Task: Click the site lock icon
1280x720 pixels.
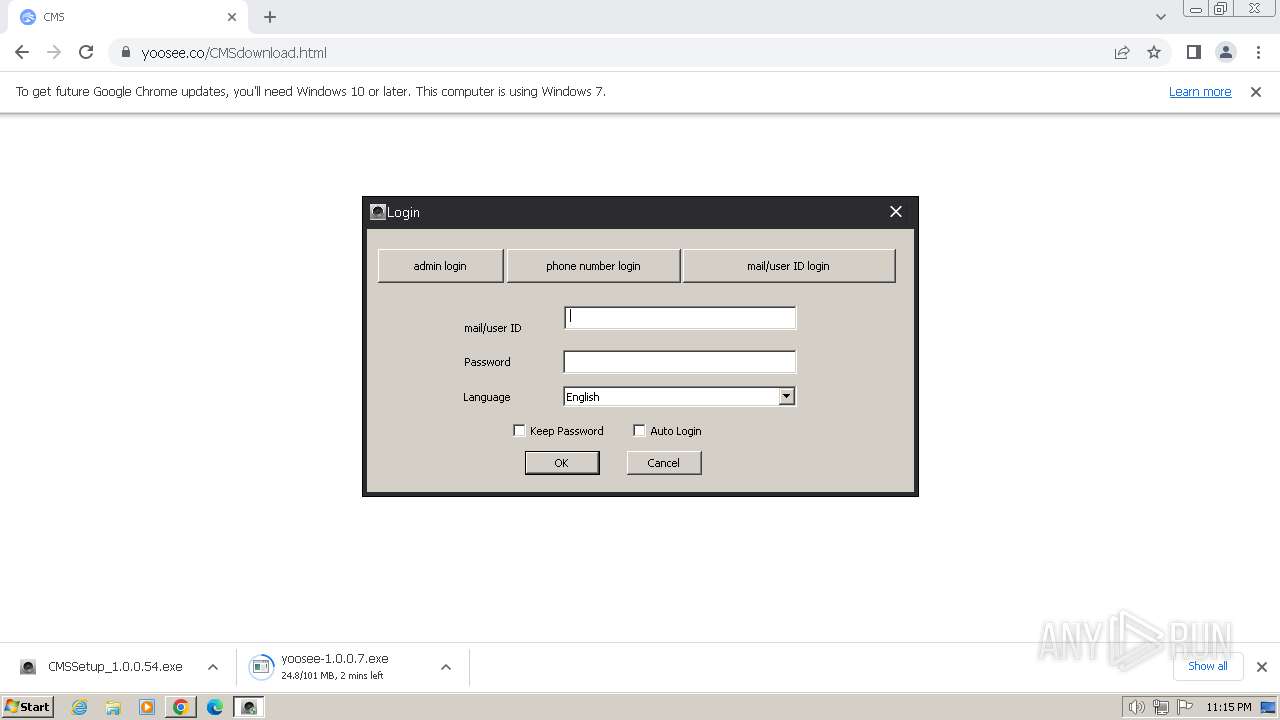Action: click(x=126, y=53)
